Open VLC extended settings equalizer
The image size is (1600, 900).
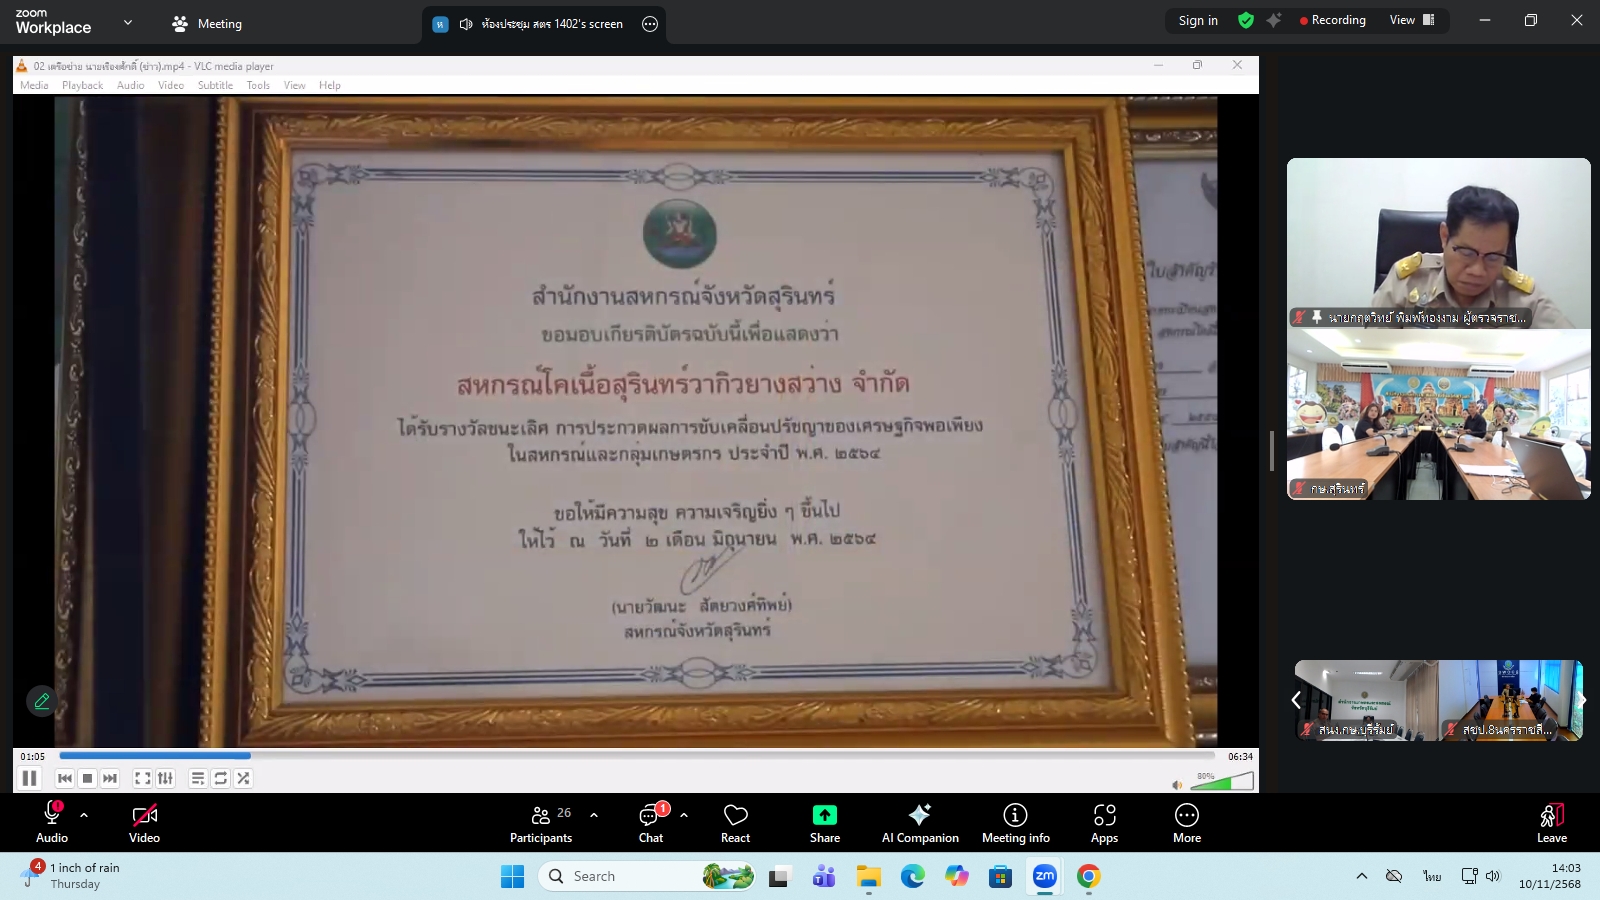click(x=167, y=778)
